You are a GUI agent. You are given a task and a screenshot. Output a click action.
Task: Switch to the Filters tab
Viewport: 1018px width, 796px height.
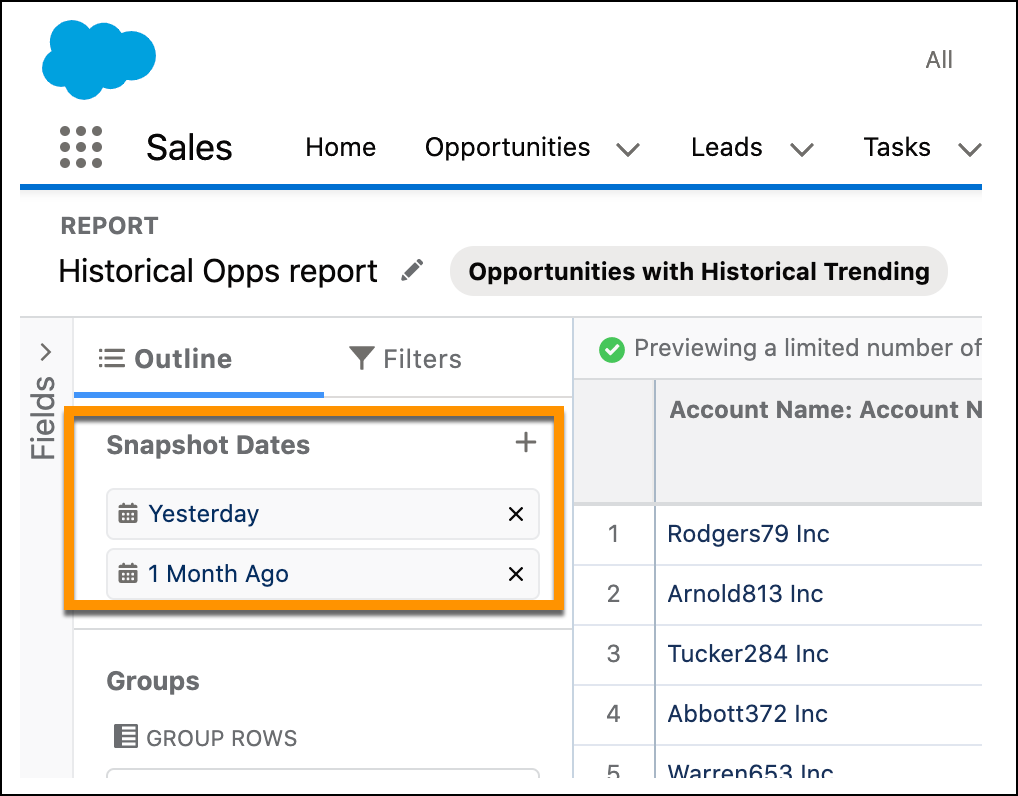pyautogui.click(x=406, y=358)
